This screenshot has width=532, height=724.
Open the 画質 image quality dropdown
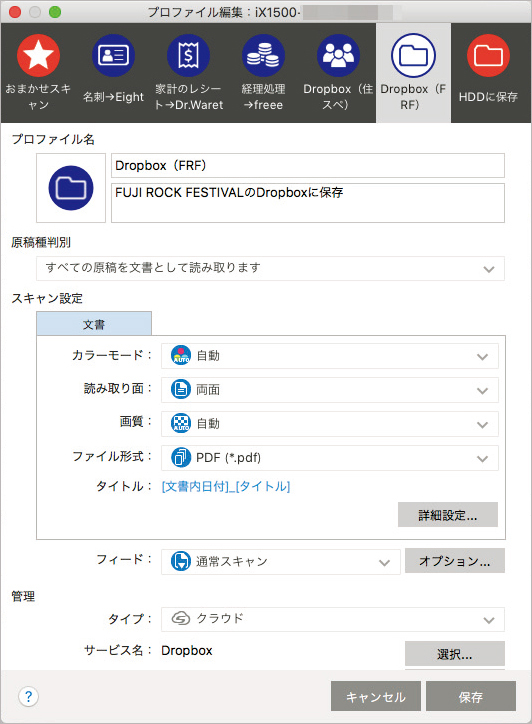tap(330, 424)
